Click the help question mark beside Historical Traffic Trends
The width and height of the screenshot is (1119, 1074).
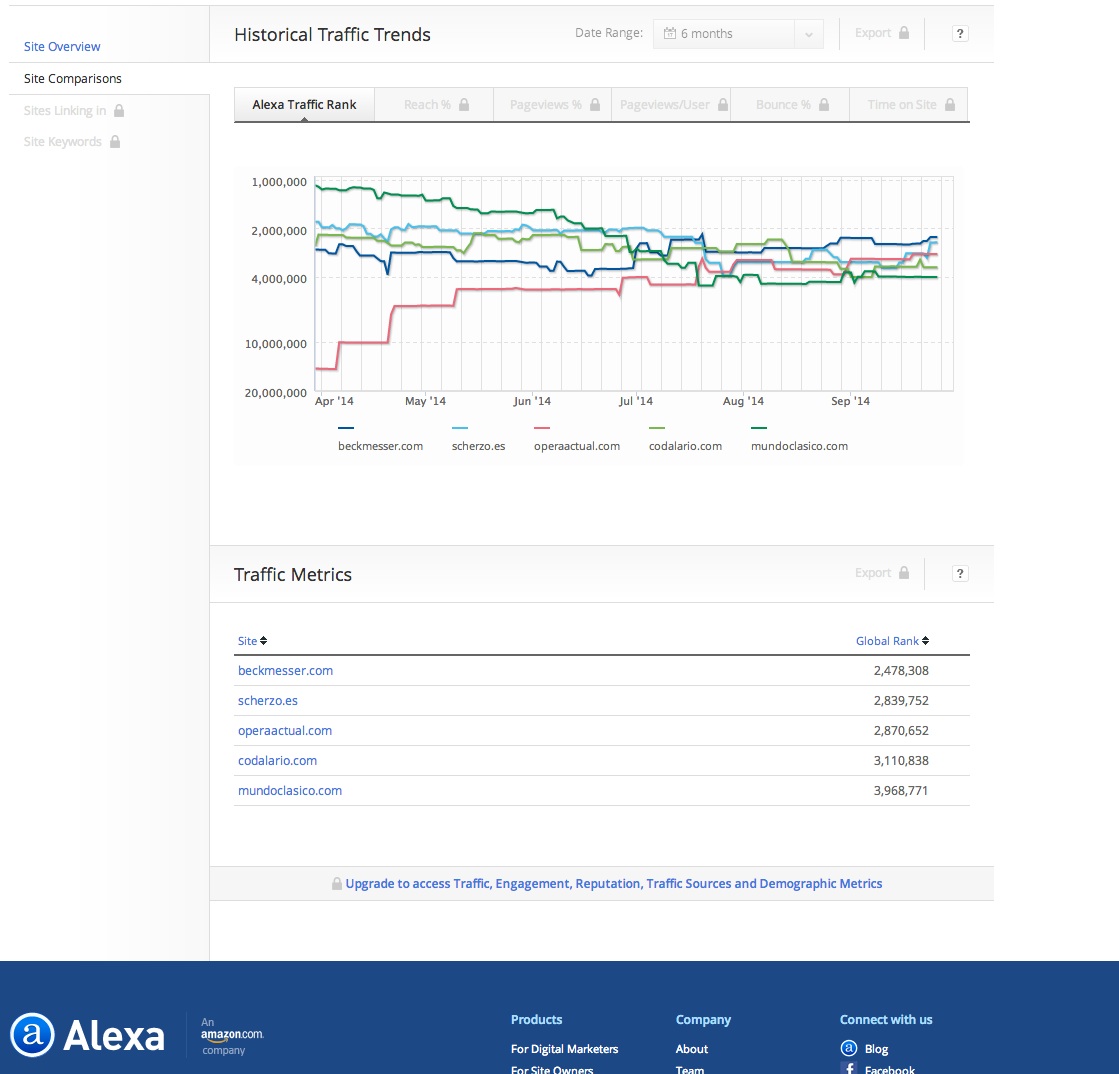click(960, 34)
